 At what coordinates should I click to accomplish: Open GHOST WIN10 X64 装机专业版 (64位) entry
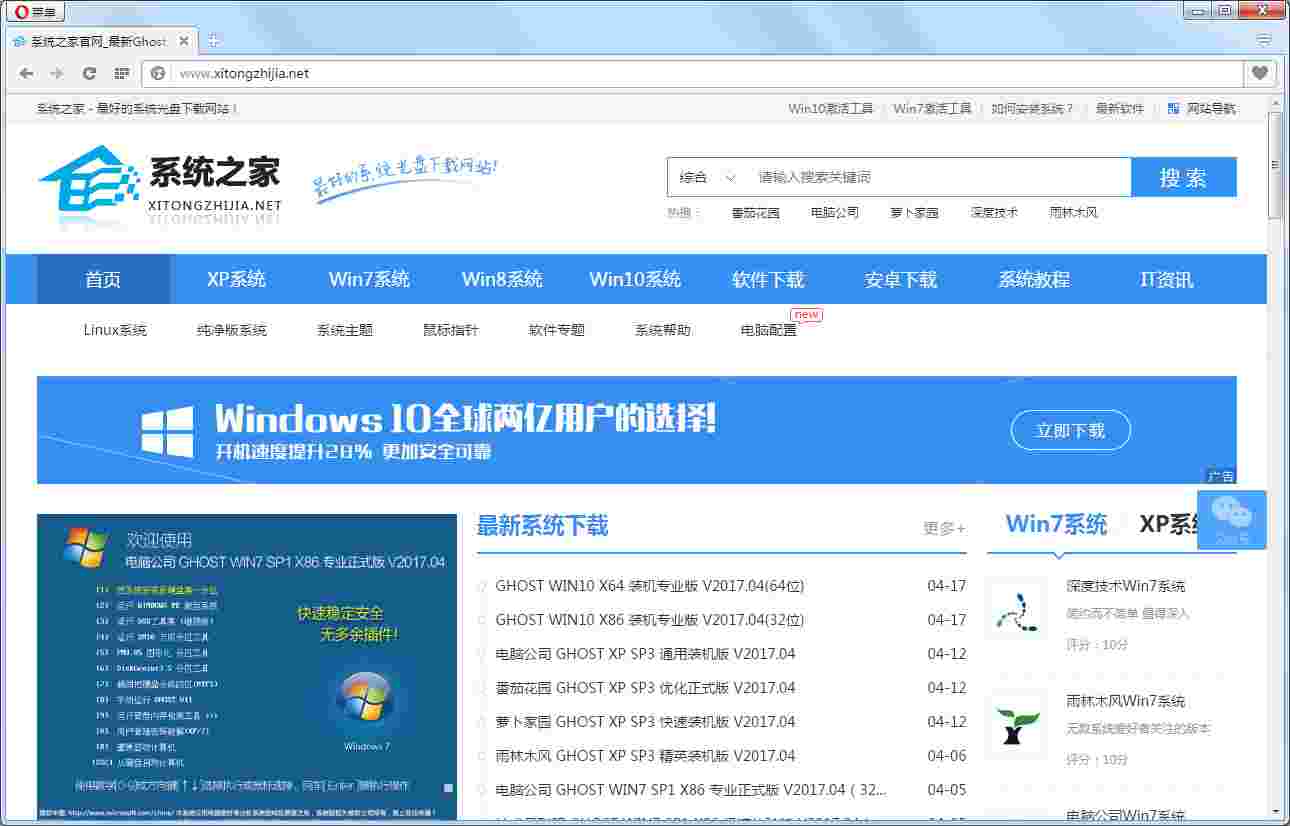(x=650, y=586)
